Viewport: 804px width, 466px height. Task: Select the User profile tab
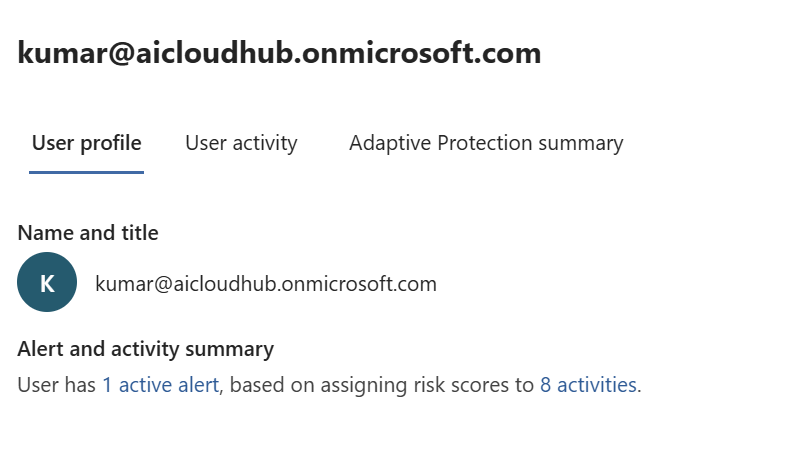point(86,143)
